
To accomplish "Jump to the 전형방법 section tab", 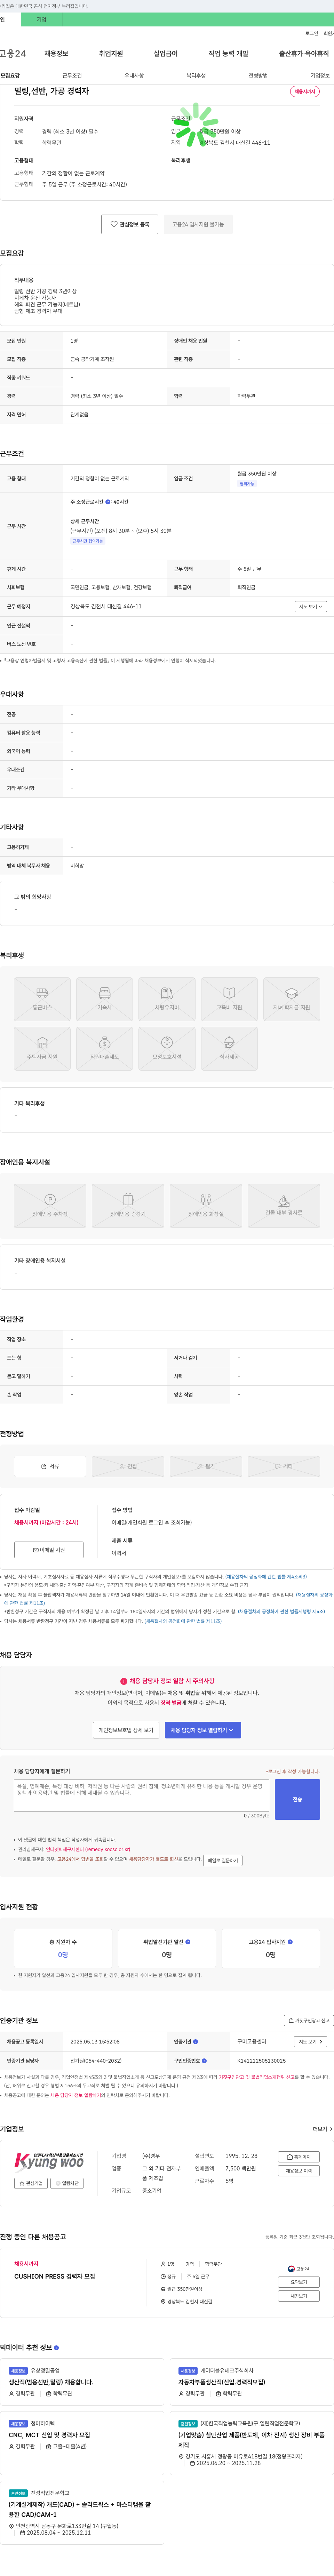I will [258, 75].
